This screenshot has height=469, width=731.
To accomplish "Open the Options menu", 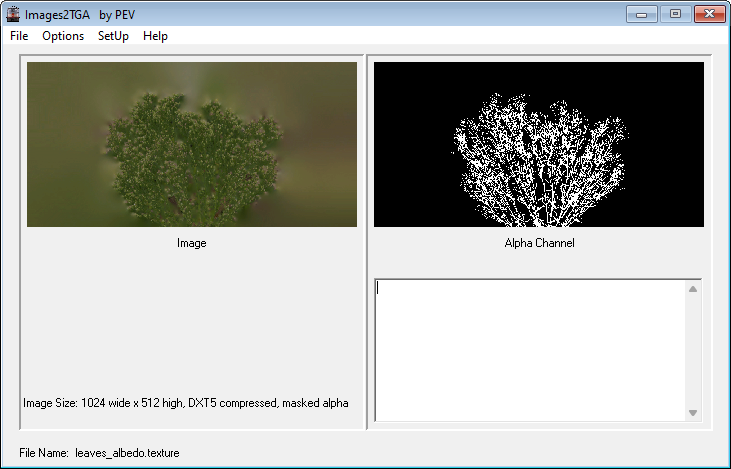I will (63, 36).
